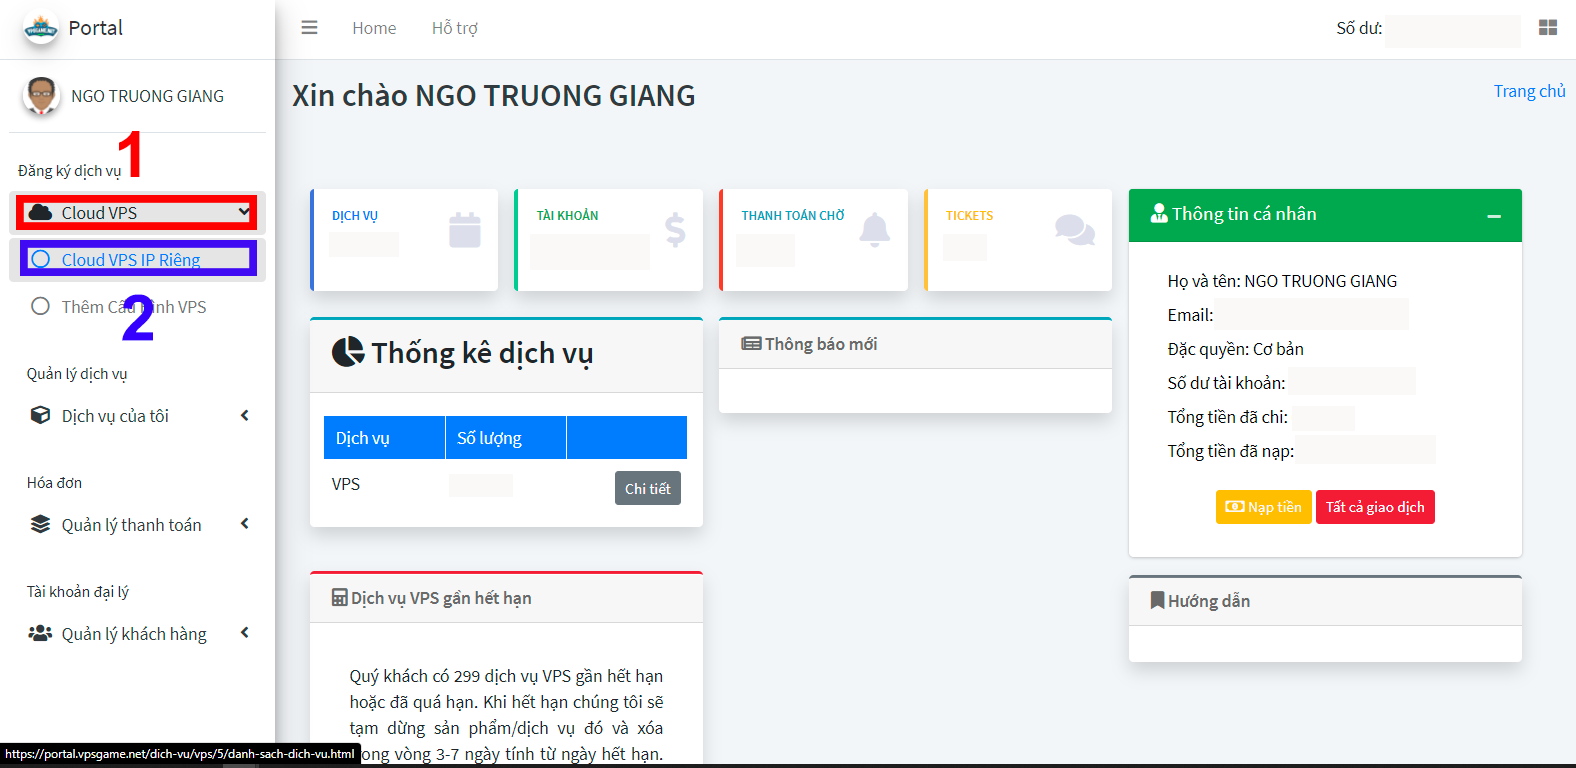Select the Cloud VPS IP Riêng option
The height and width of the screenshot is (768, 1576).
[x=131, y=259]
